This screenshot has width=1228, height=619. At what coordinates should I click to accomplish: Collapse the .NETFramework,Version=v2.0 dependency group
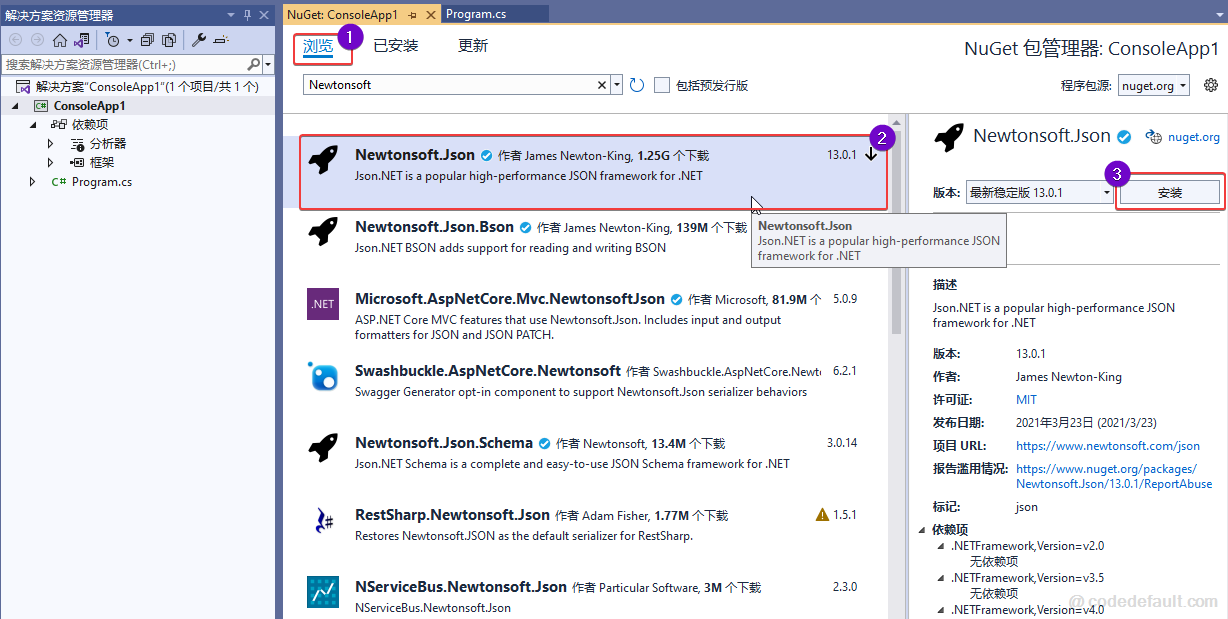coord(940,547)
